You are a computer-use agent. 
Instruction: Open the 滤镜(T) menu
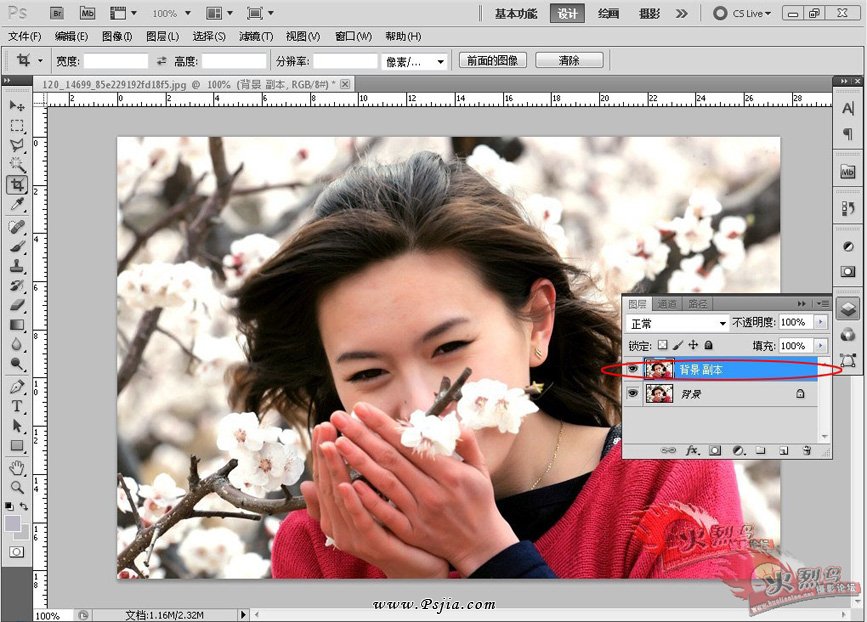pos(254,36)
